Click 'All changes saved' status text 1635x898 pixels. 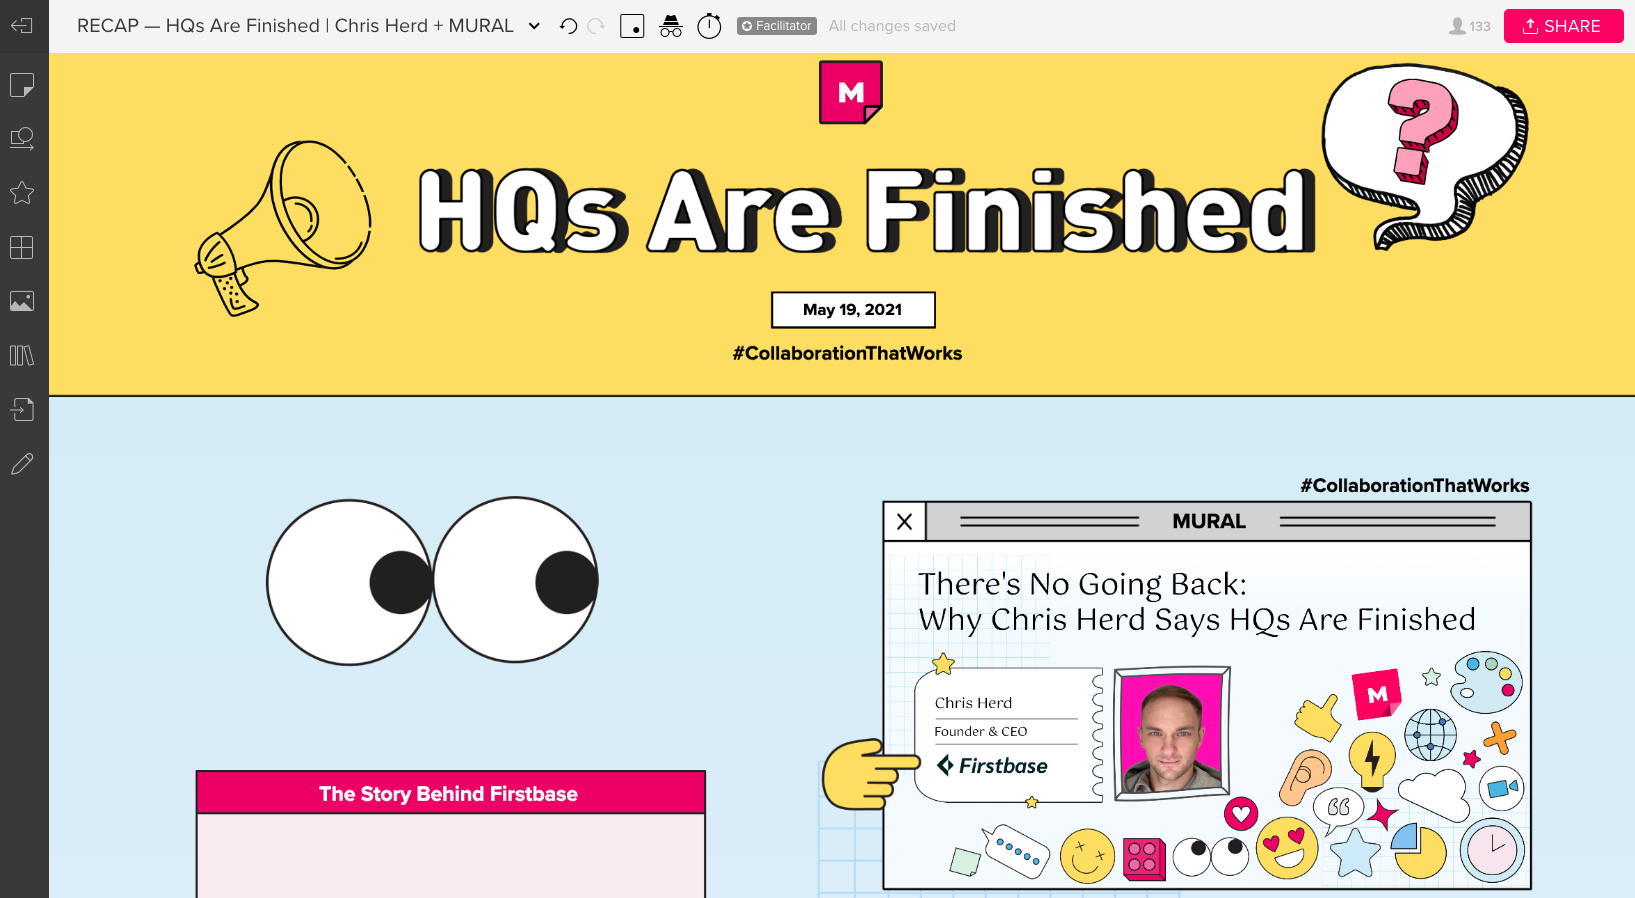(x=892, y=26)
